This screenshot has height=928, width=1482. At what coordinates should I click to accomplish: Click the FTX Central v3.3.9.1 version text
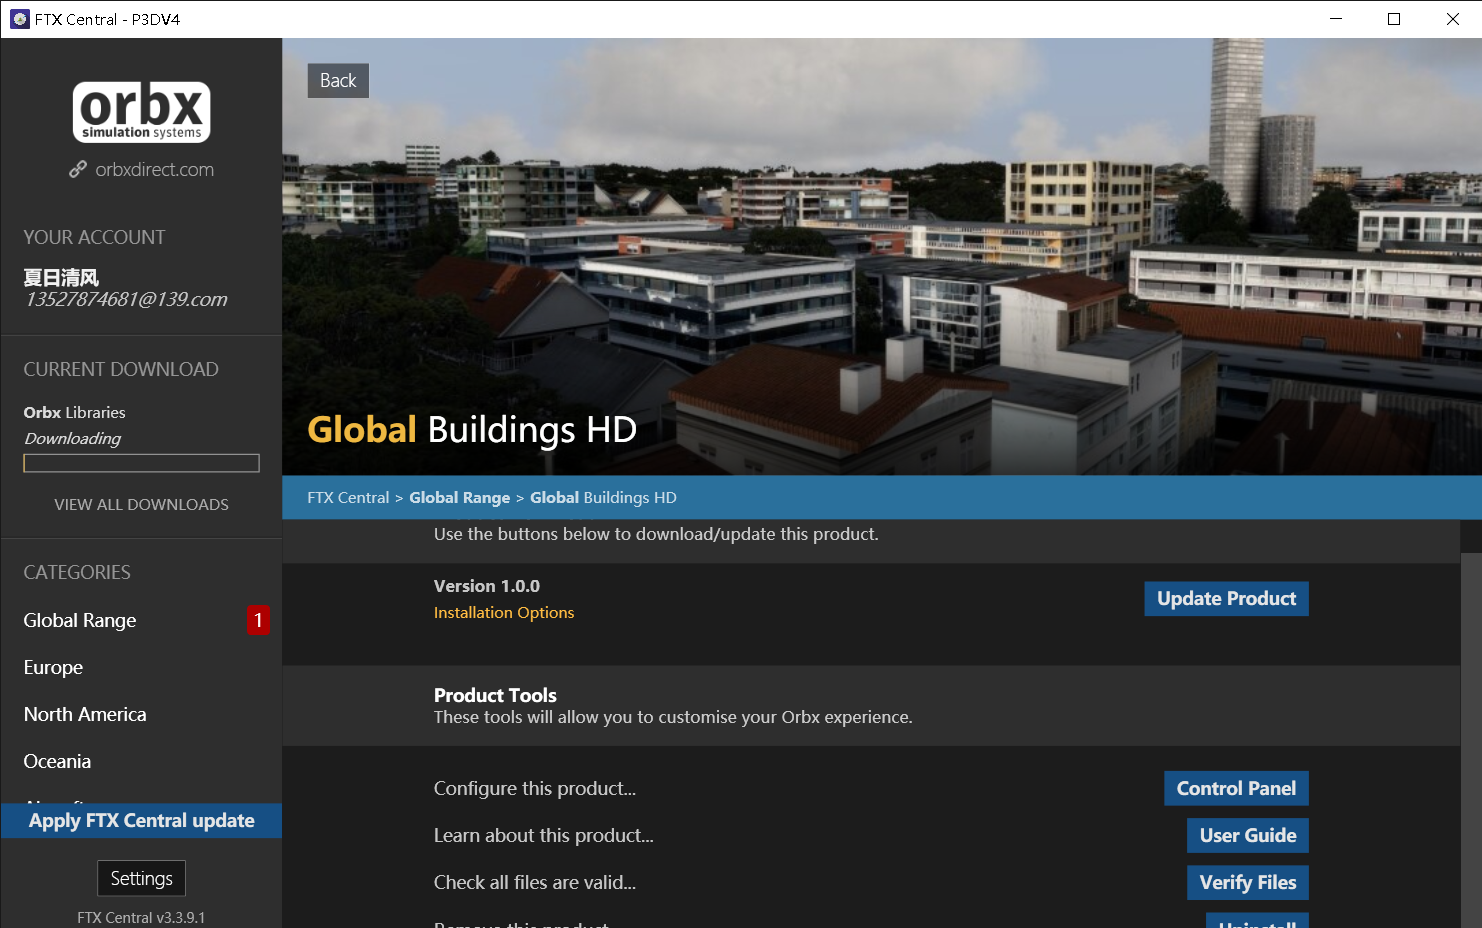(141, 918)
